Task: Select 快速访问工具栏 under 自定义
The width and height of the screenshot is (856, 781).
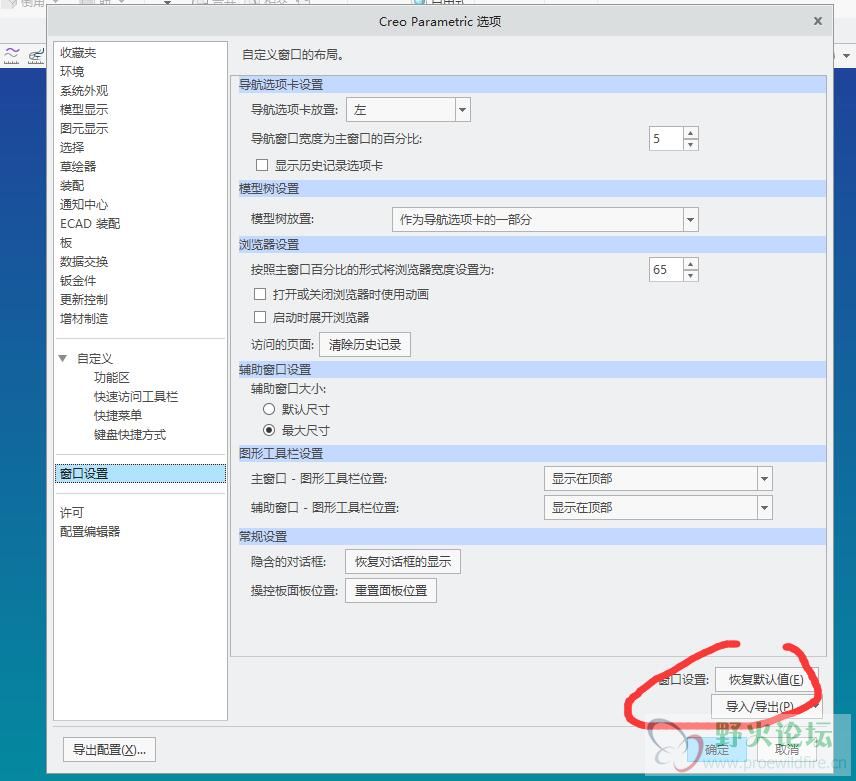Action: [136, 397]
